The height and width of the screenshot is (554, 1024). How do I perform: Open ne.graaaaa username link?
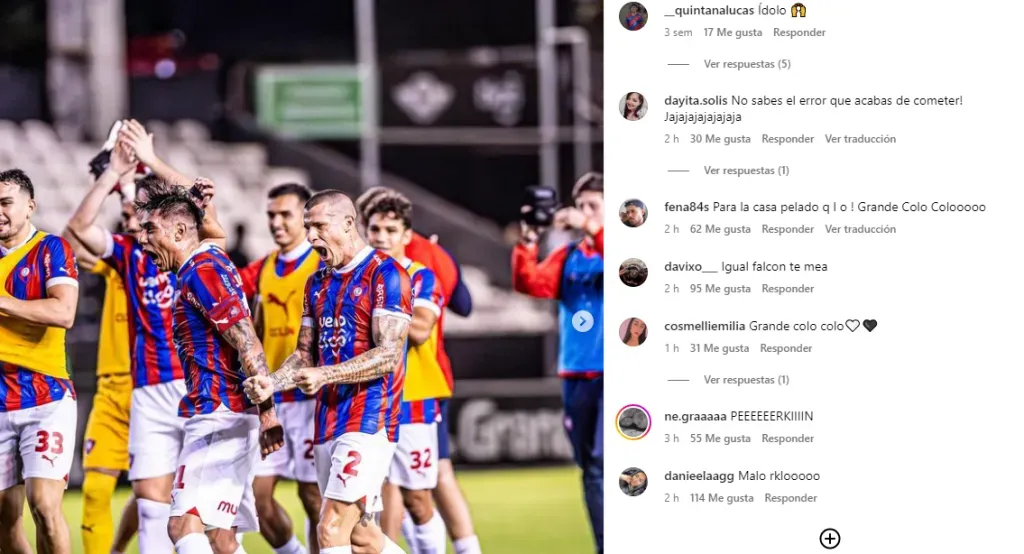(x=695, y=416)
